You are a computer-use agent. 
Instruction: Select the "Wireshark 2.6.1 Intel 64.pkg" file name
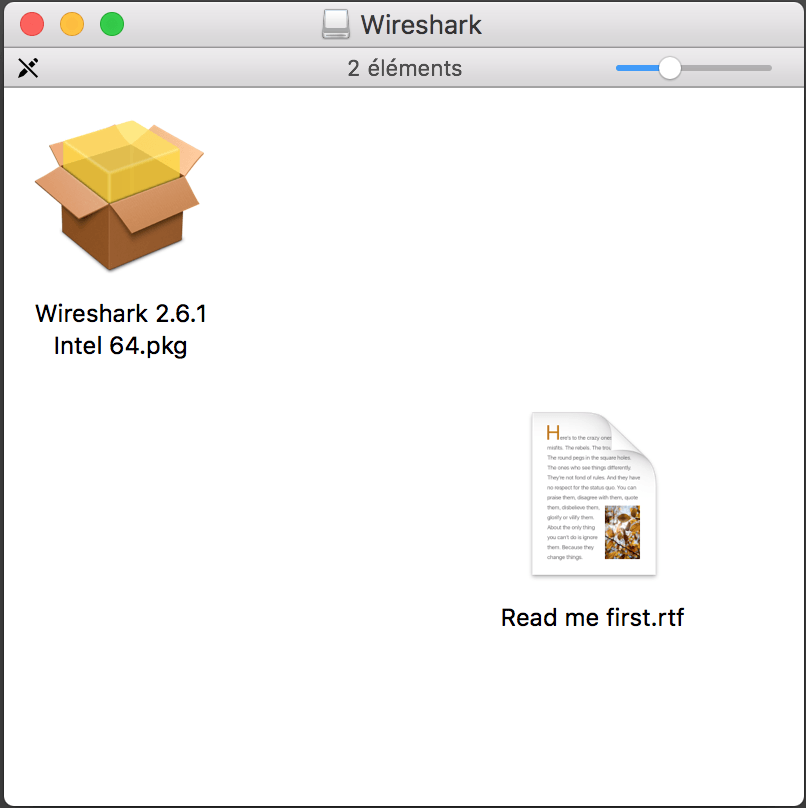click(x=121, y=330)
